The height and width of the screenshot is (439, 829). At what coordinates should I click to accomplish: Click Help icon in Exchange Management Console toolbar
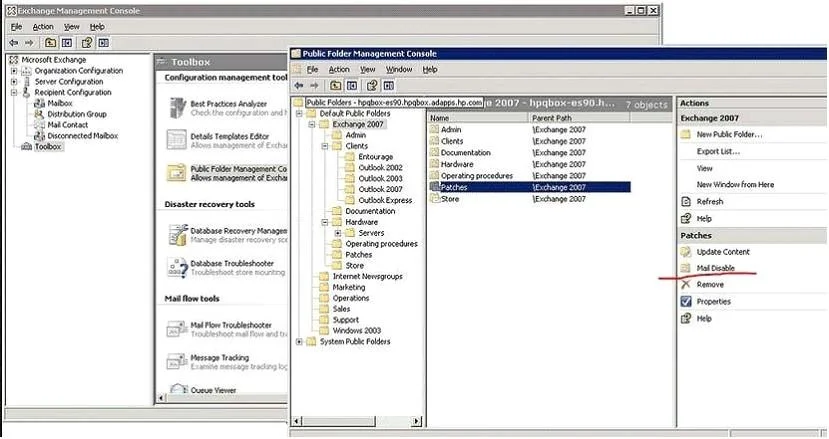87,43
